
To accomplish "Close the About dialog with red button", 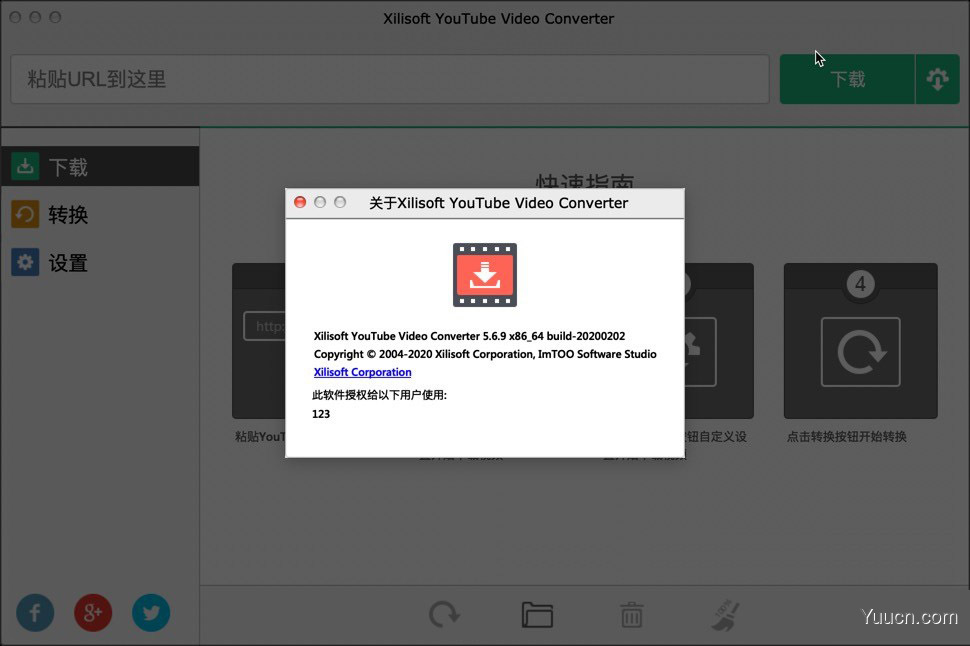I will point(300,202).
